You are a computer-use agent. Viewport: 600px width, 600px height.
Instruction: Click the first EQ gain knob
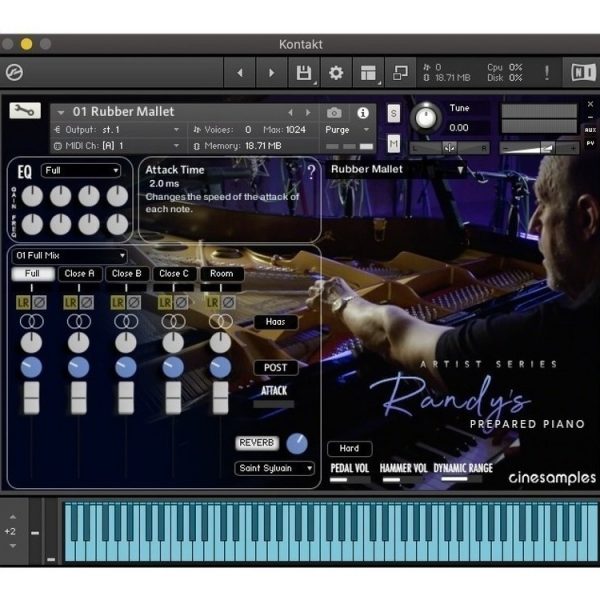point(32,196)
